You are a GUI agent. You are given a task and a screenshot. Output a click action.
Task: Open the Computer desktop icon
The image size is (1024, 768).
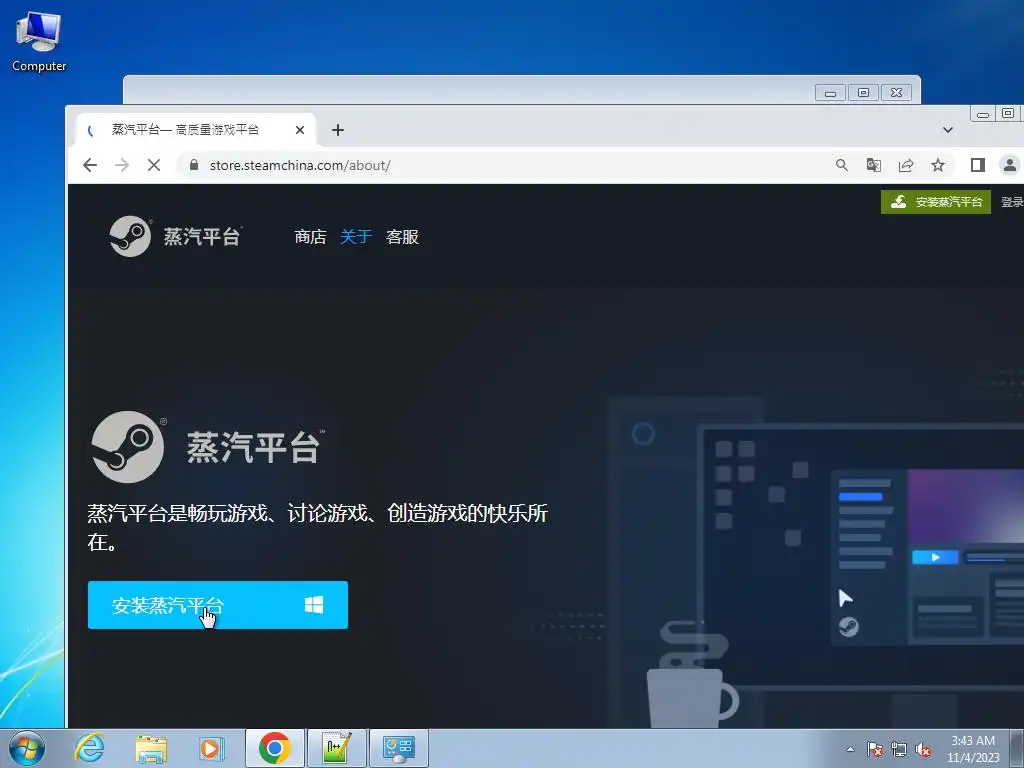[39, 40]
